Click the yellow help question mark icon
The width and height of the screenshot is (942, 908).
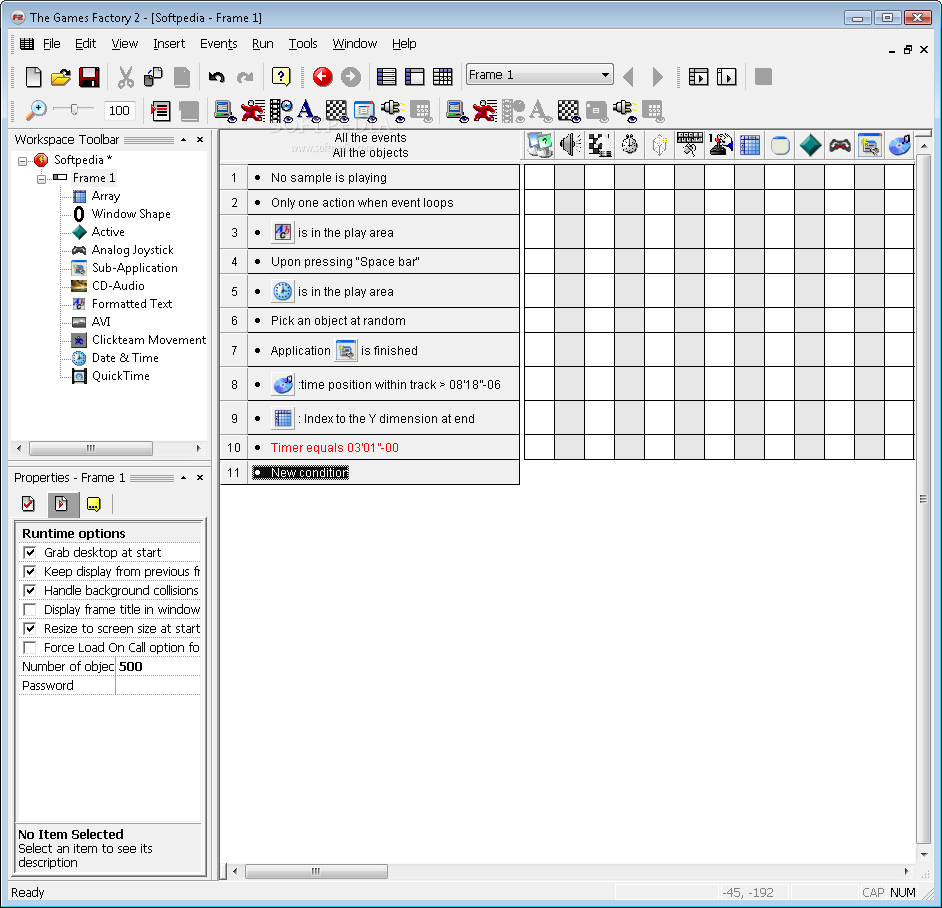(281, 77)
